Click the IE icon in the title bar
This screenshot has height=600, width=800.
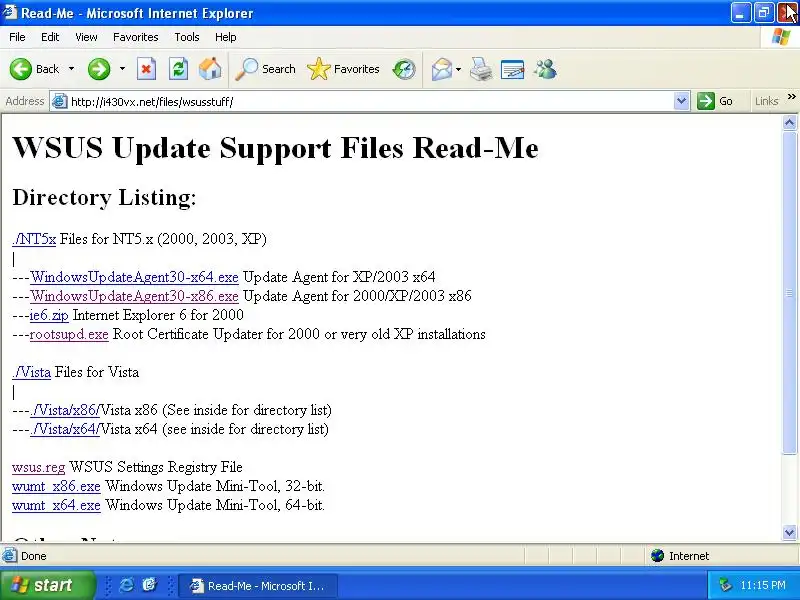click(10, 12)
